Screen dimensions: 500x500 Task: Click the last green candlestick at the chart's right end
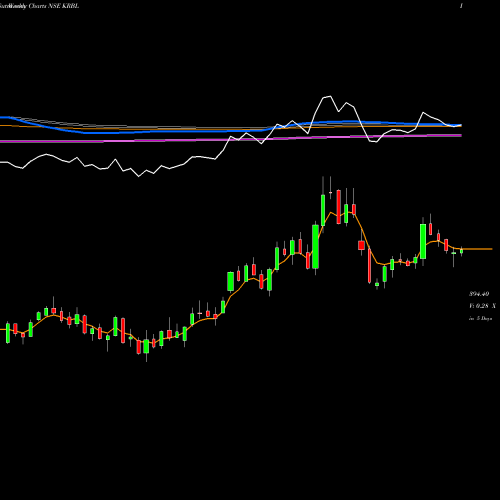point(462,251)
